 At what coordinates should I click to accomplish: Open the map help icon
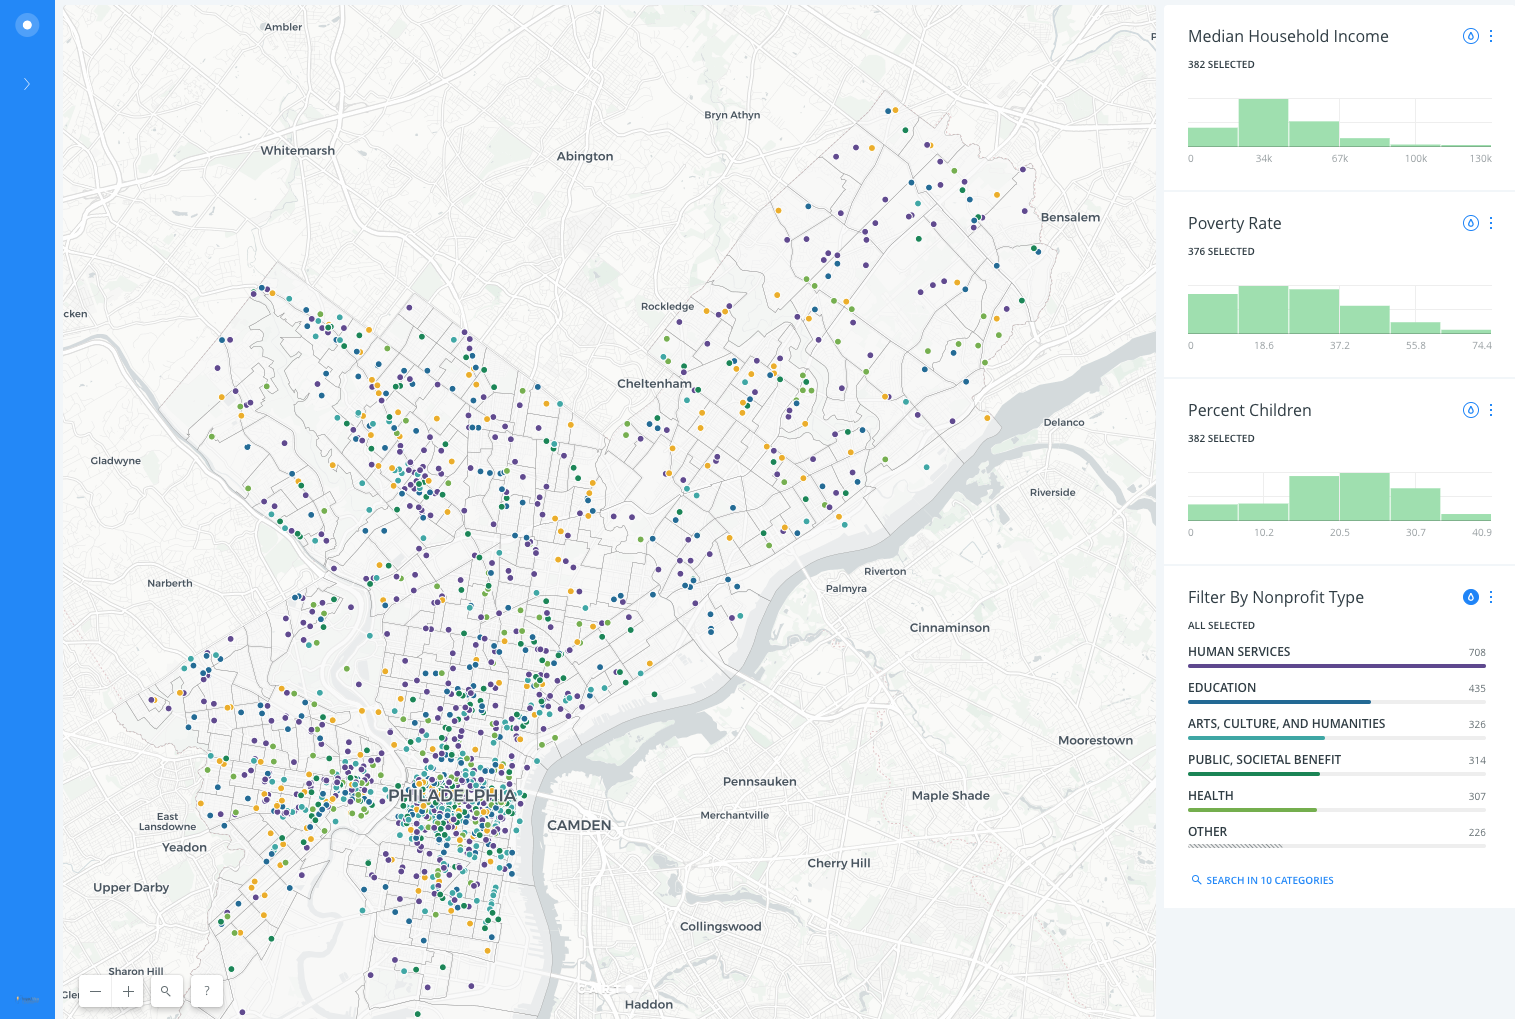pos(206,990)
